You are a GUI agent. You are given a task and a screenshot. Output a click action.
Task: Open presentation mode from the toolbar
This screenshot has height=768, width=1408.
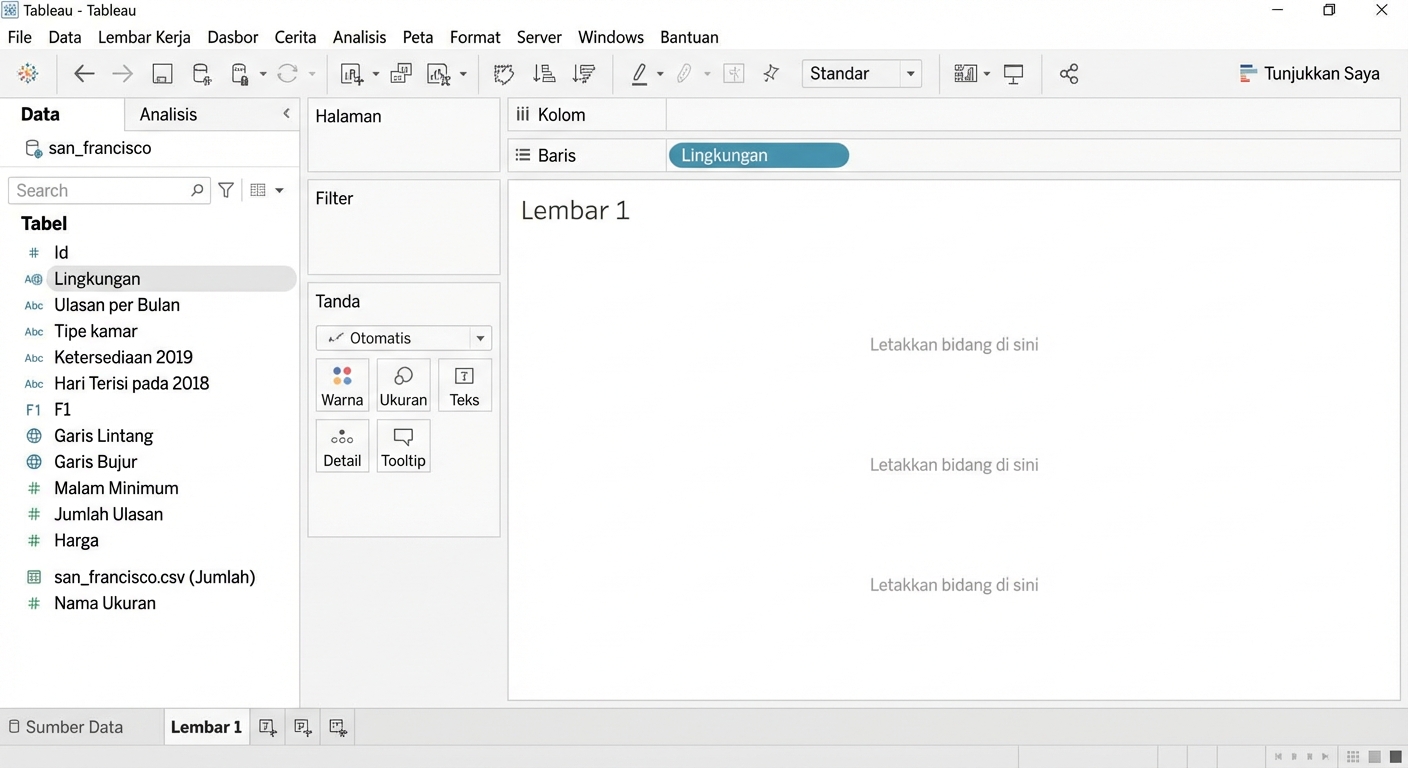click(1014, 74)
